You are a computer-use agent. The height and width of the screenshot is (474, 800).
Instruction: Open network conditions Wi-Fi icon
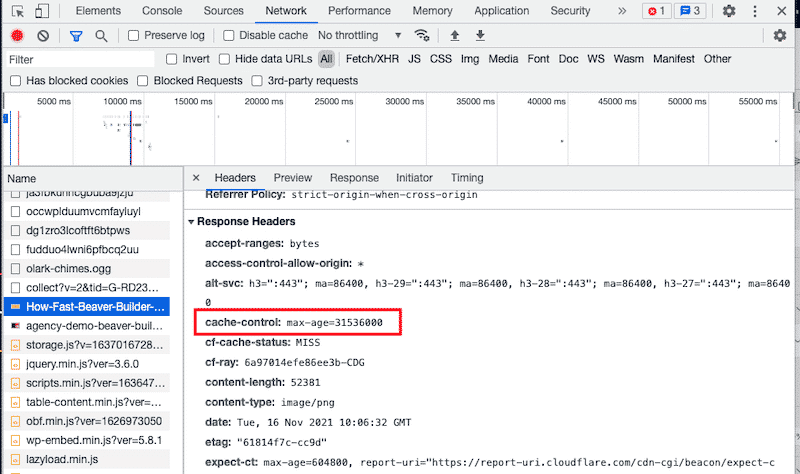[x=422, y=35]
